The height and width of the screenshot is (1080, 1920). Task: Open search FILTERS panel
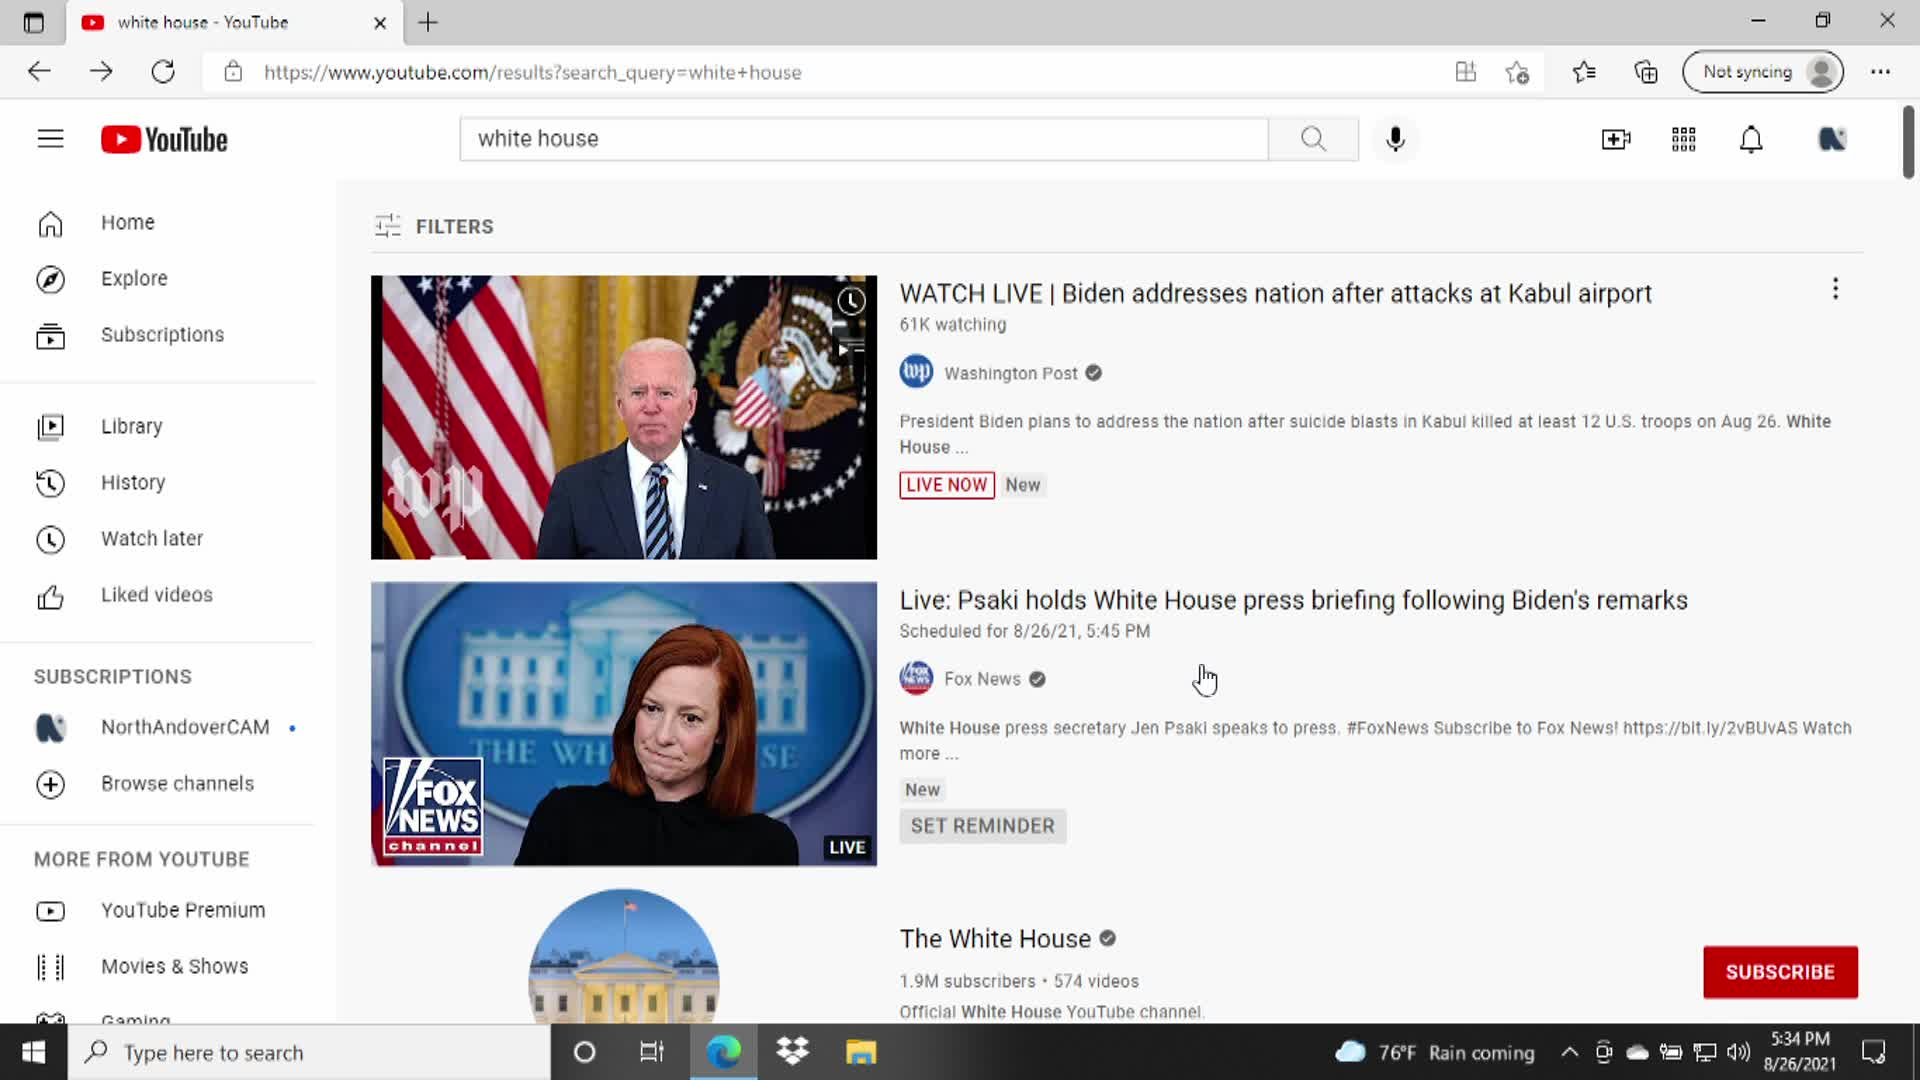tap(434, 226)
